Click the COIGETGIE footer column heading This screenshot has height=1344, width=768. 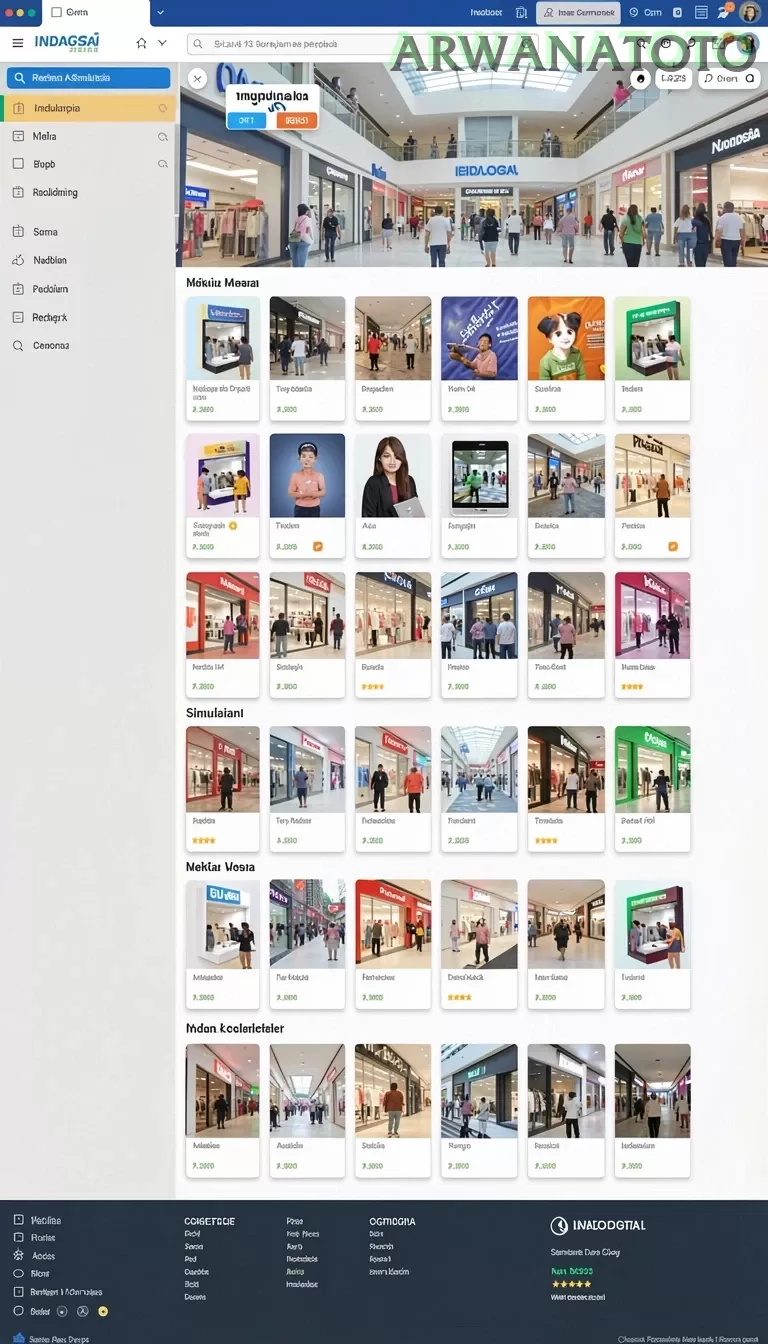point(210,1221)
